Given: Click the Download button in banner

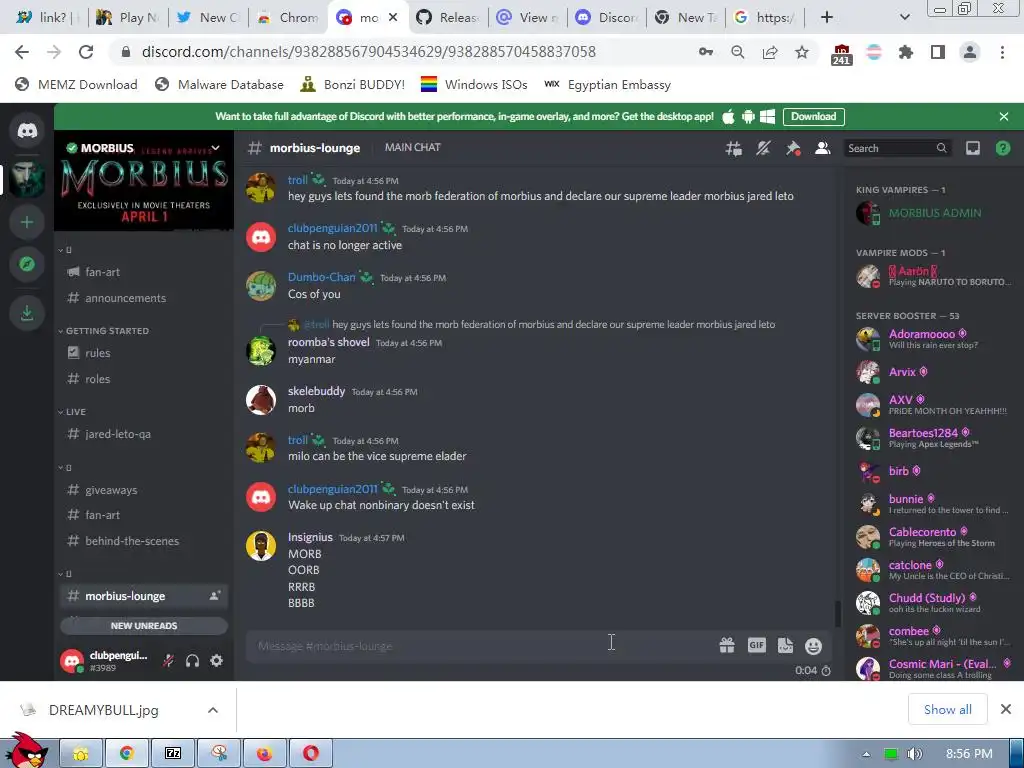Looking at the screenshot, I should (x=813, y=116).
